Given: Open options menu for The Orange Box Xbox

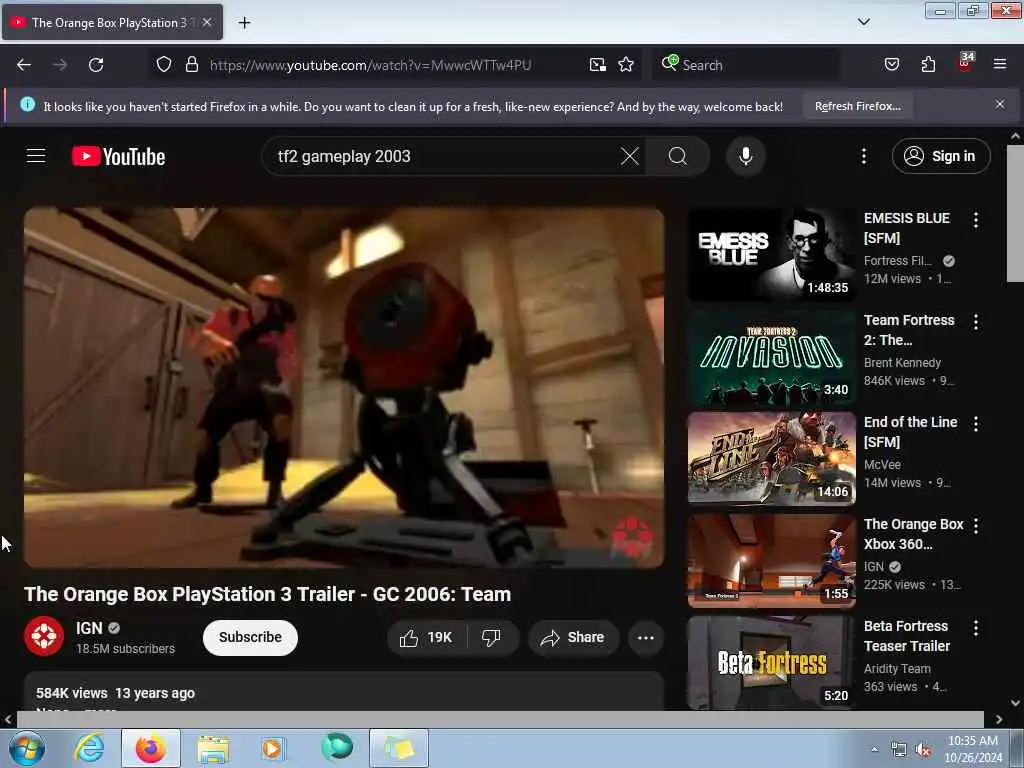Looking at the screenshot, I should 976,526.
